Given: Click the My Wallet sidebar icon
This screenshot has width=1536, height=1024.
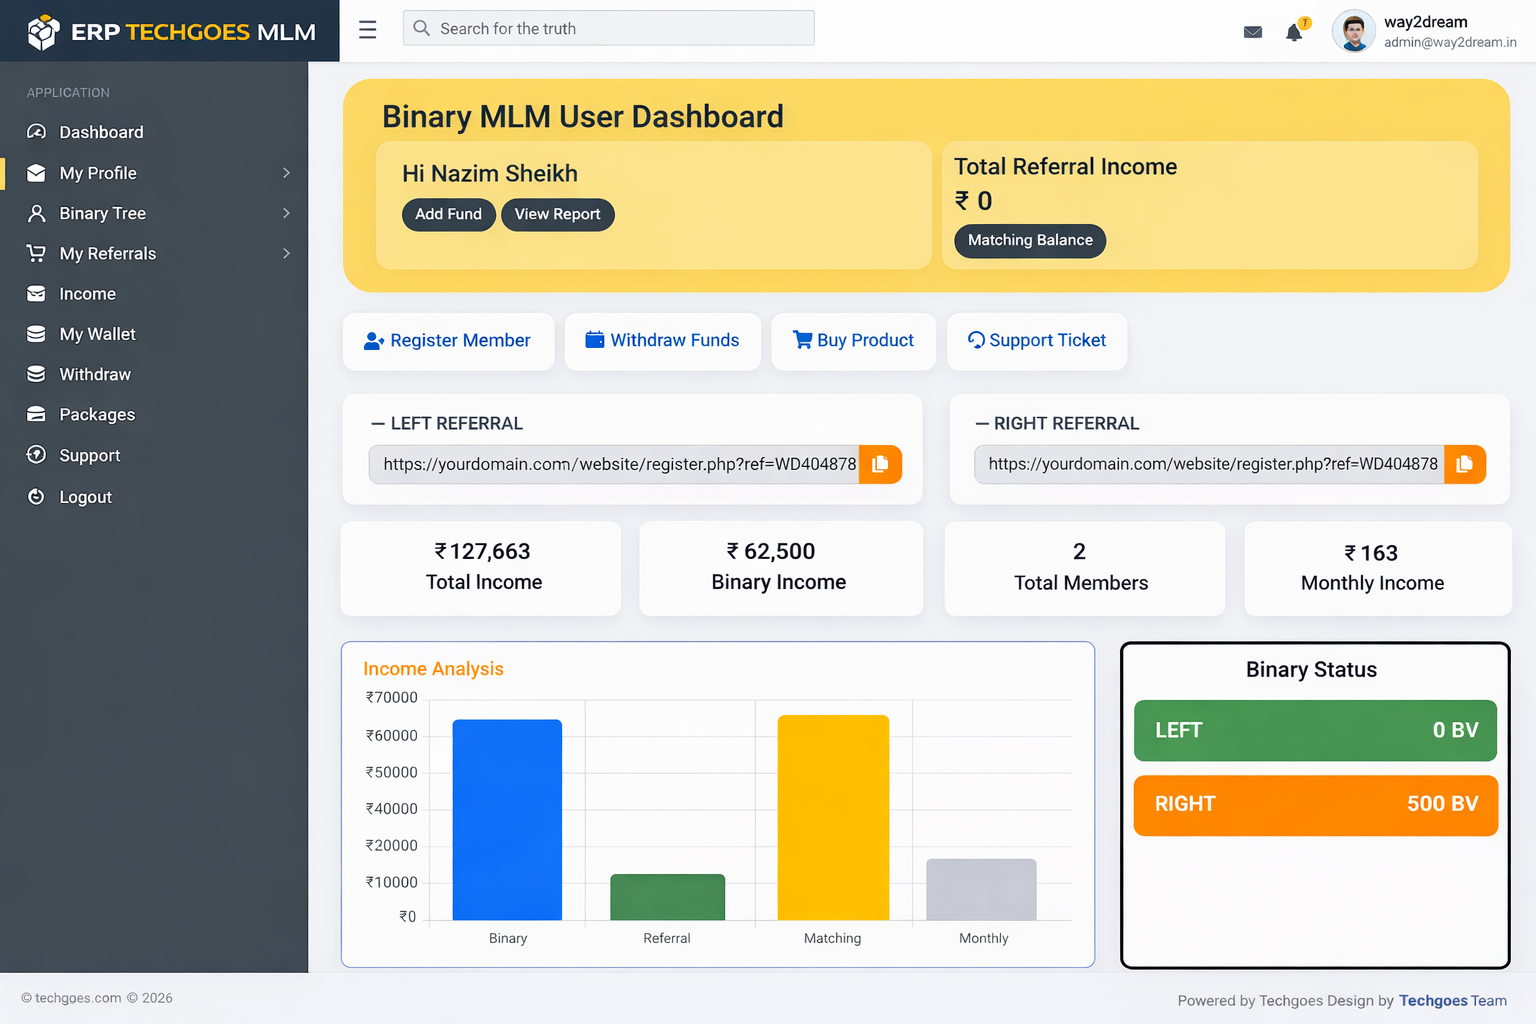Looking at the screenshot, I should point(36,333).
